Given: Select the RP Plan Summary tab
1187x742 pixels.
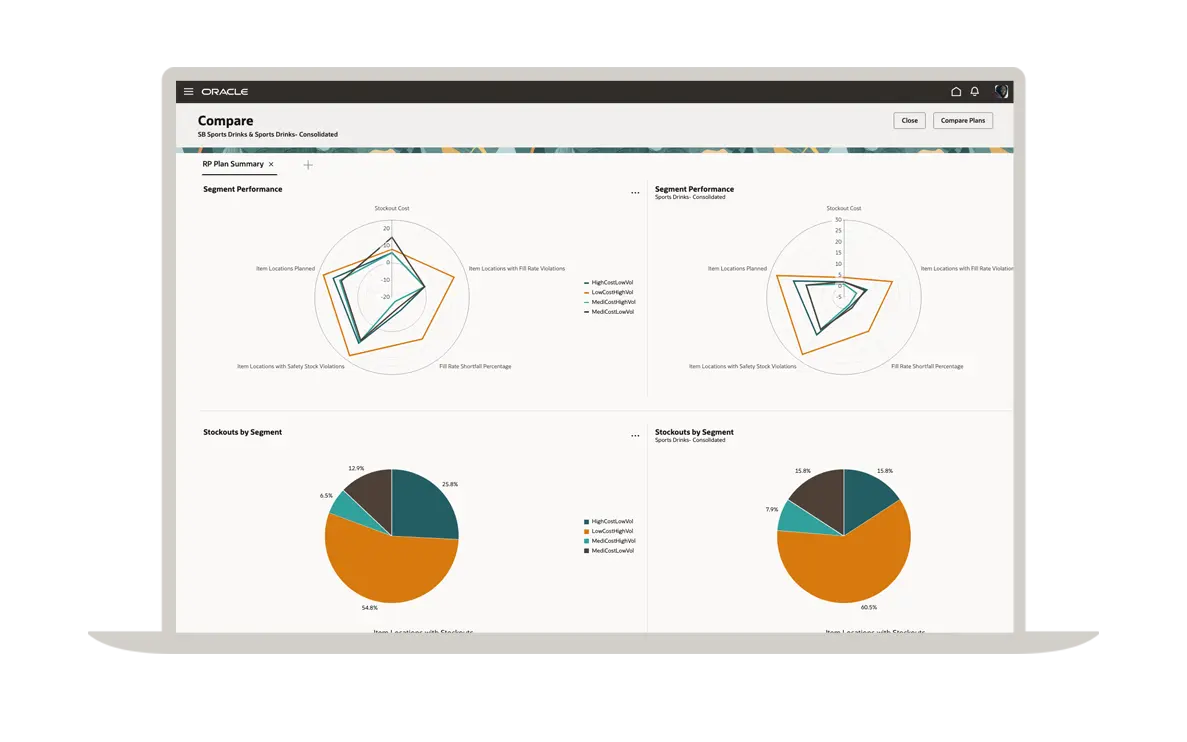Looking at the screenshot, I should pos(232,164).
